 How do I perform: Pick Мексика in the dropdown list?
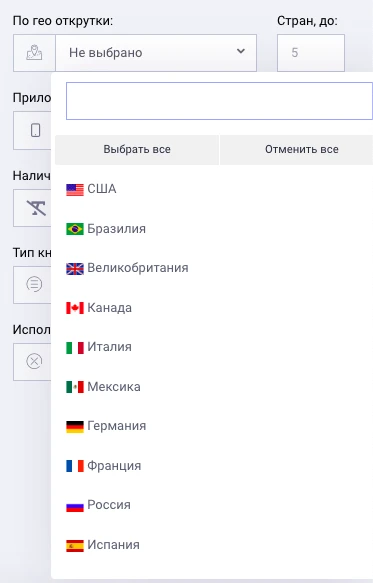(x=114, y=387)
